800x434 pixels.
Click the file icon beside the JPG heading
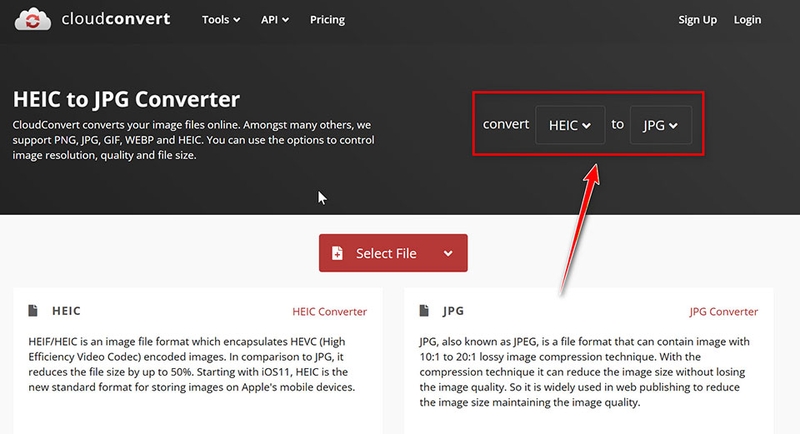point(424,311)
